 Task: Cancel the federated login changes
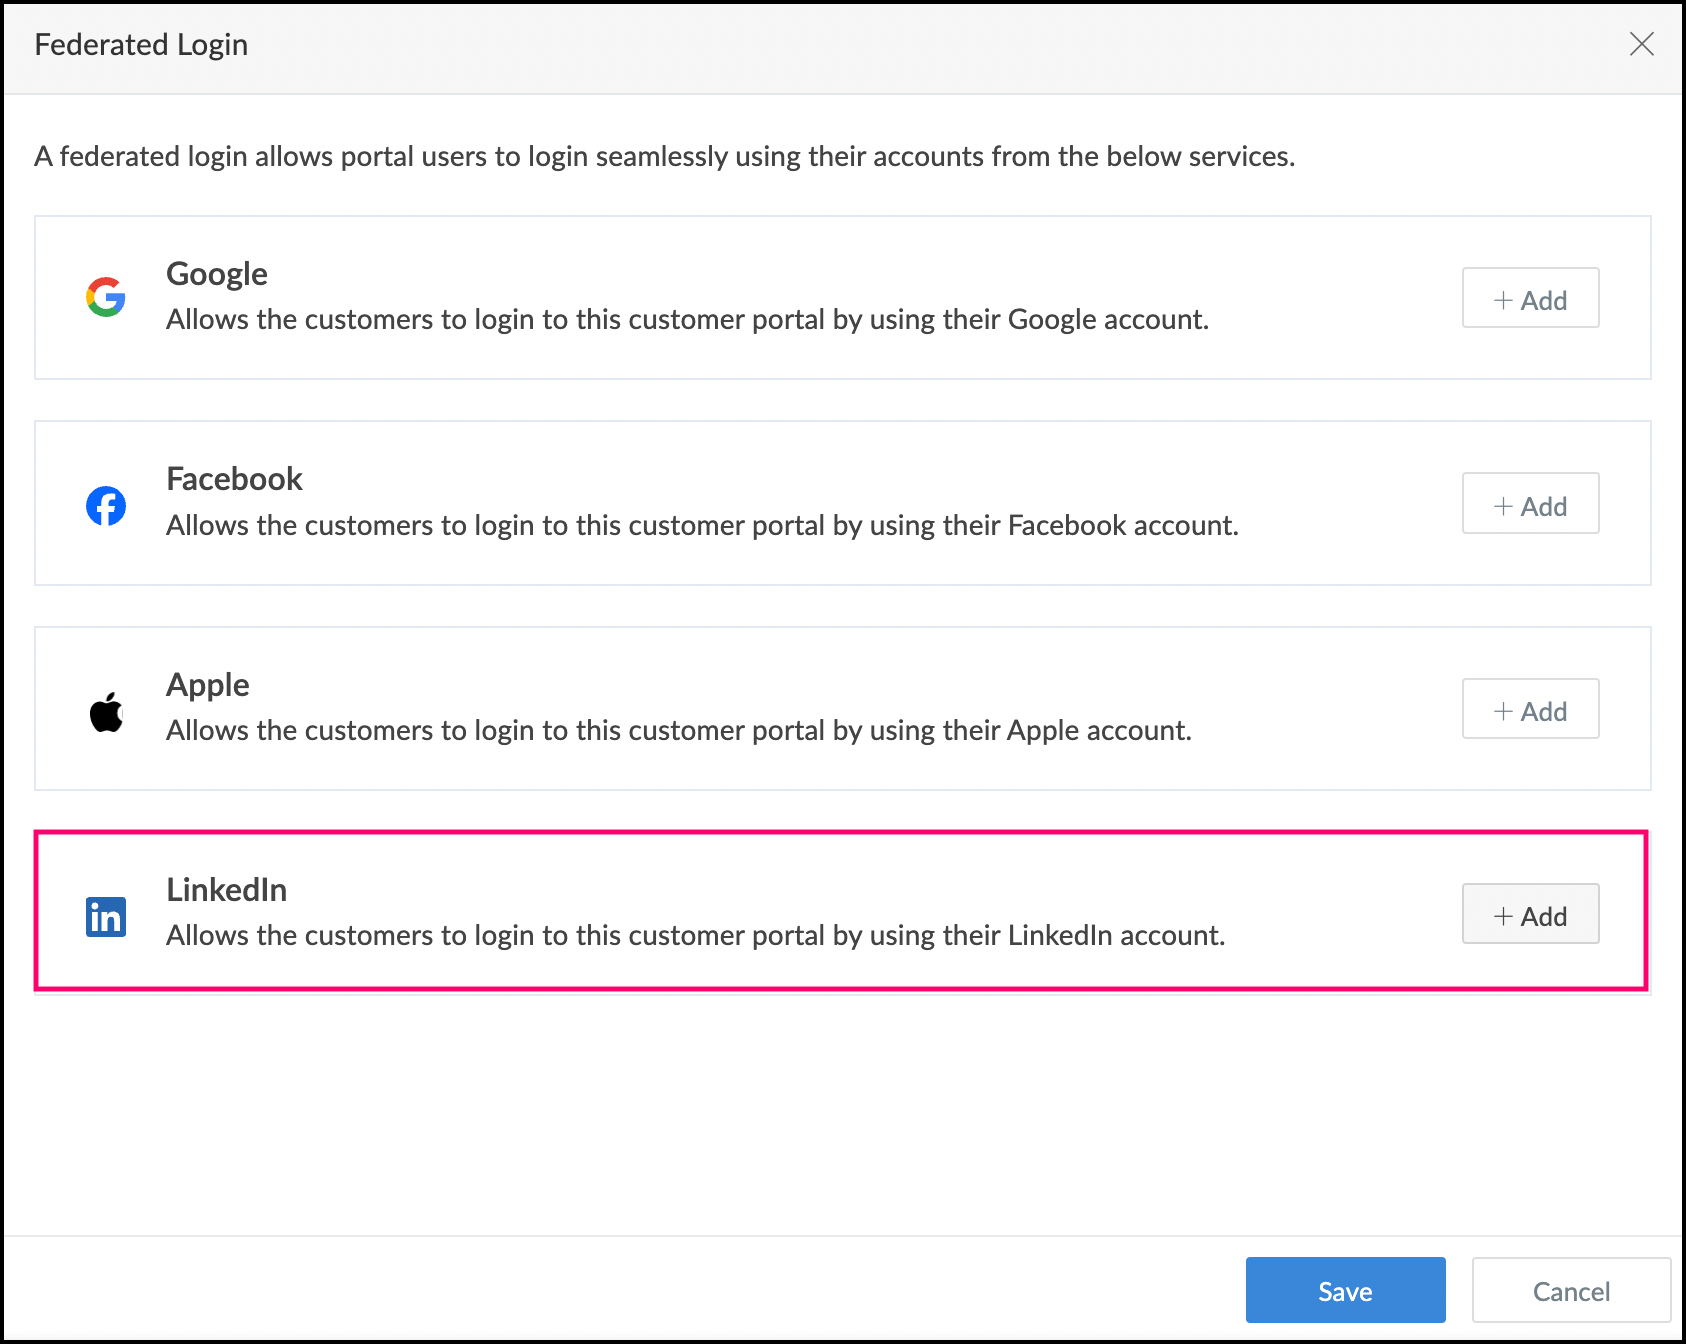coord(1571,1290)
